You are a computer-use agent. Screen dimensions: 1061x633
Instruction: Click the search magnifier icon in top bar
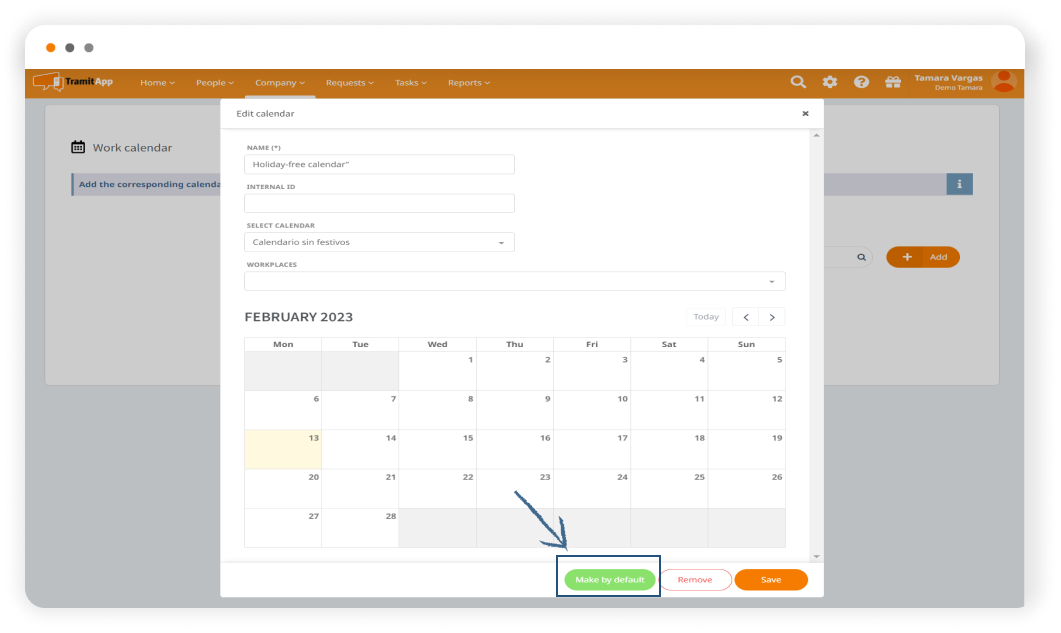point(797,82)
